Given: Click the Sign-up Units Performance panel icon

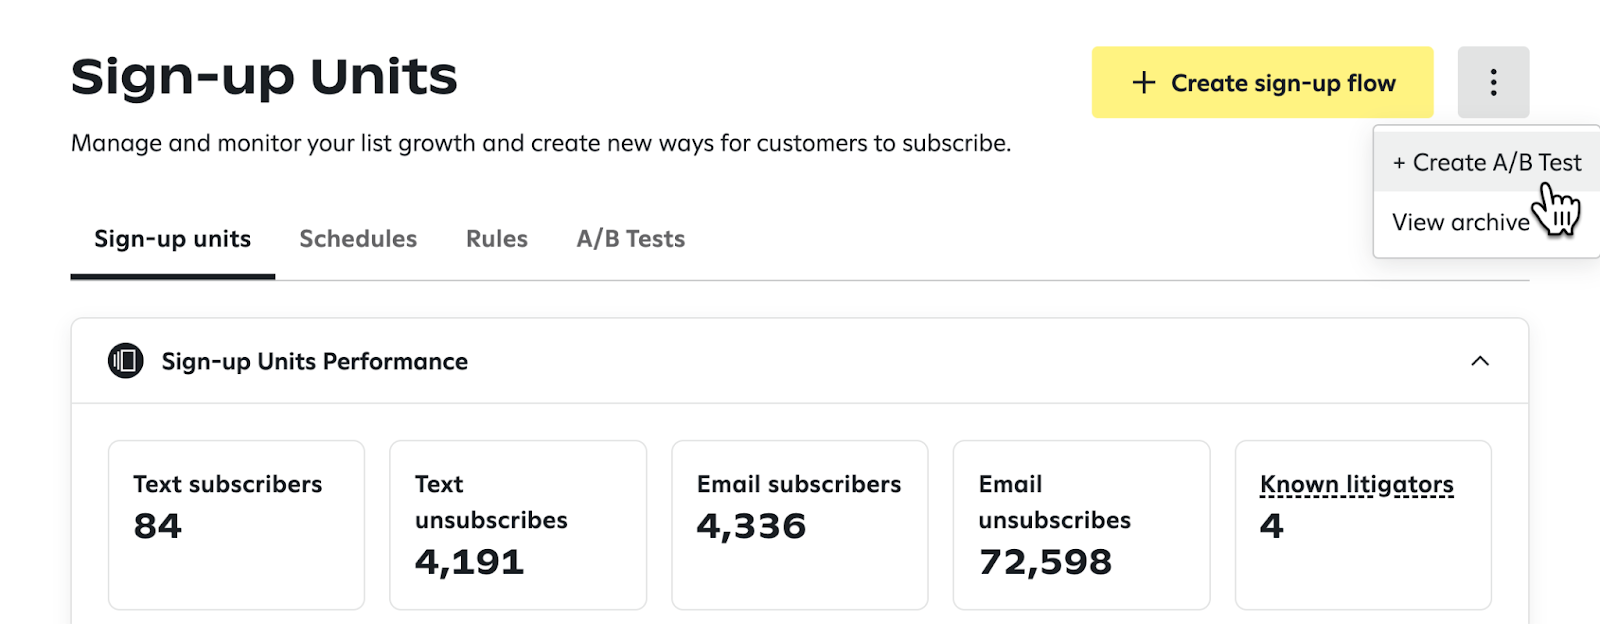Looking at the screenshot, I should (126, 361).
